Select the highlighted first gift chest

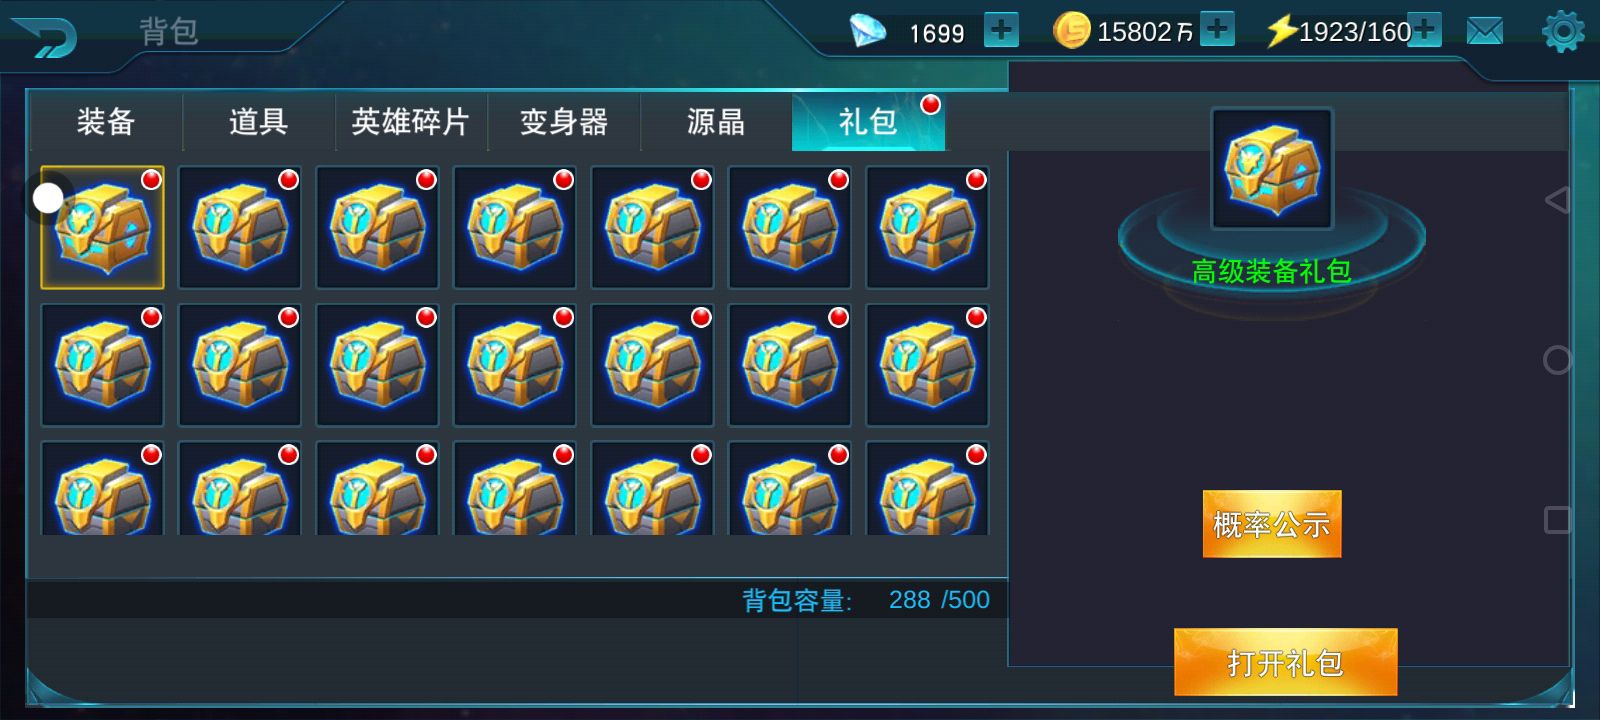point(102,228)
